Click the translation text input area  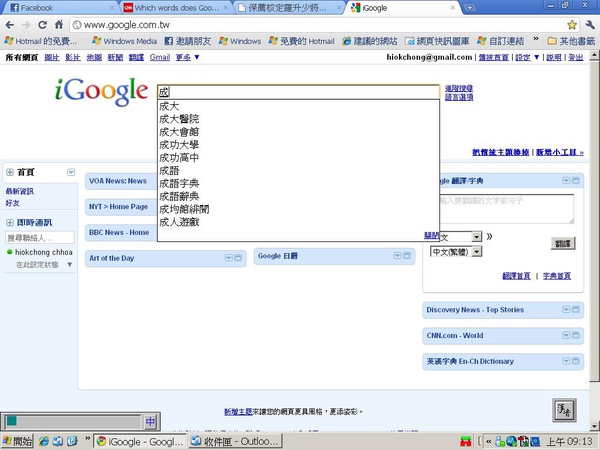click(x=507, y=209)
